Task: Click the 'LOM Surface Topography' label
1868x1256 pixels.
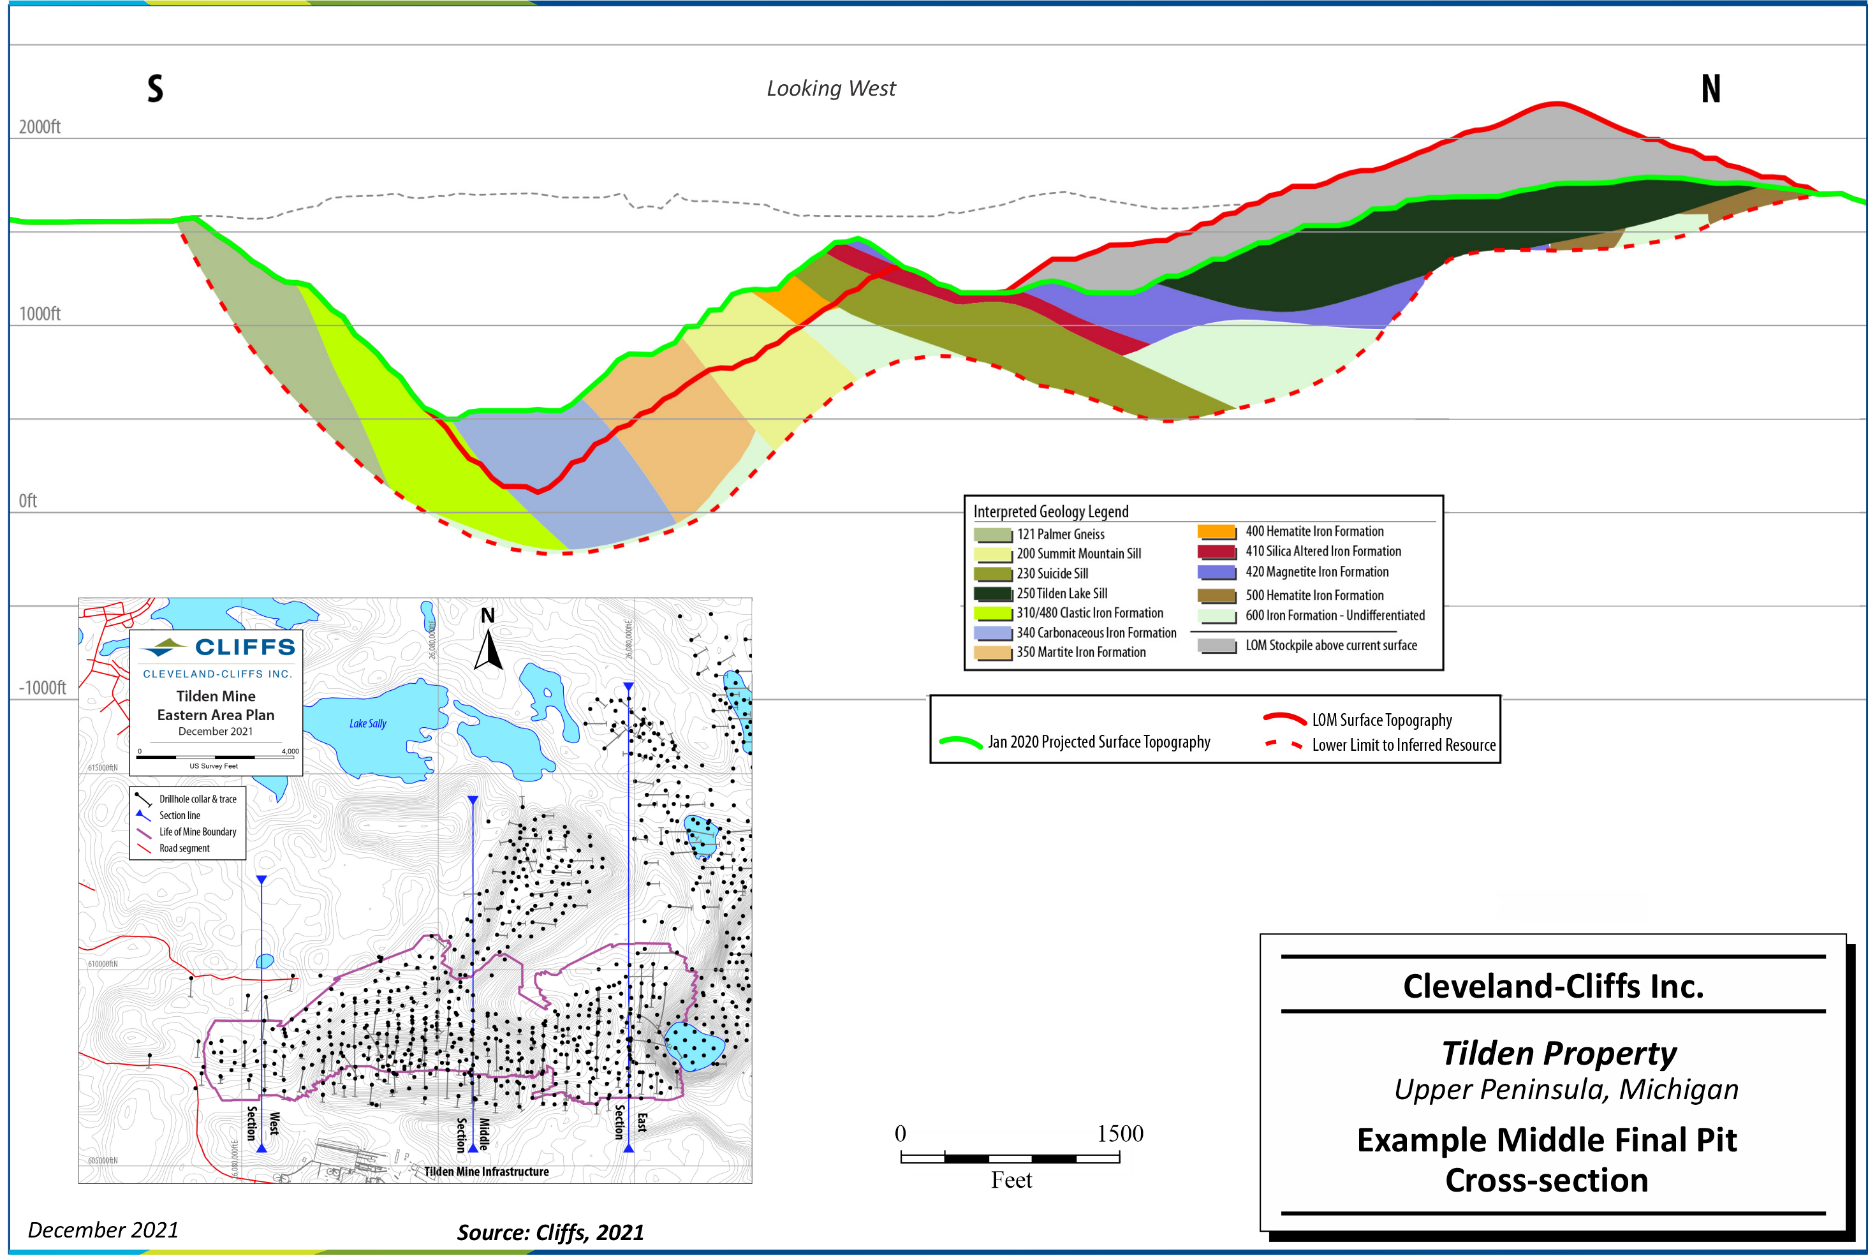Action: point(1382,720)
